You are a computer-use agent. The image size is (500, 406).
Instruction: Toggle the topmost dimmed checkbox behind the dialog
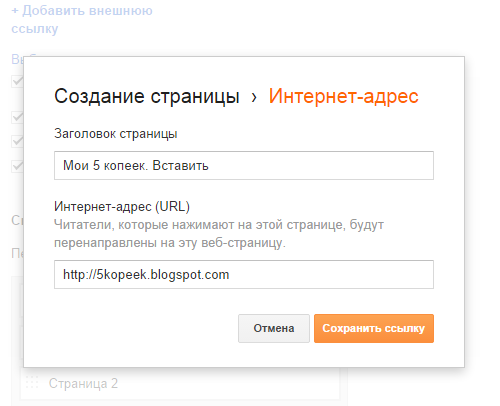(x=17, y=81)
